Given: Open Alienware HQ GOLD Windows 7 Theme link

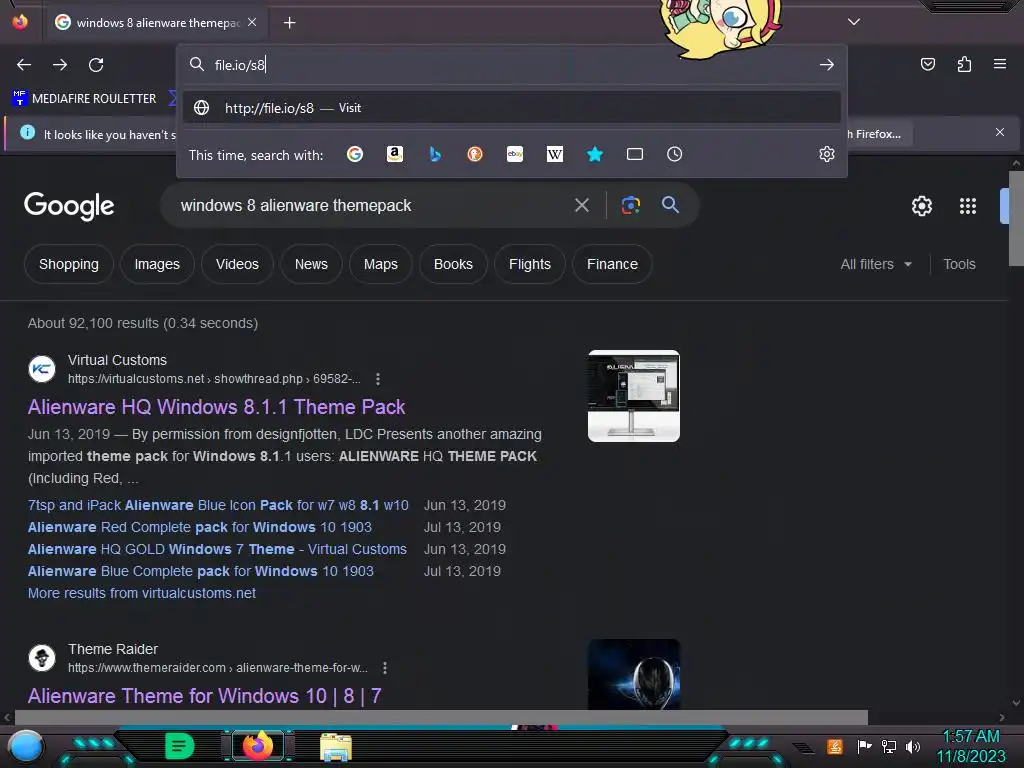Looking at the screenshot, I should [x=217, y=549].
